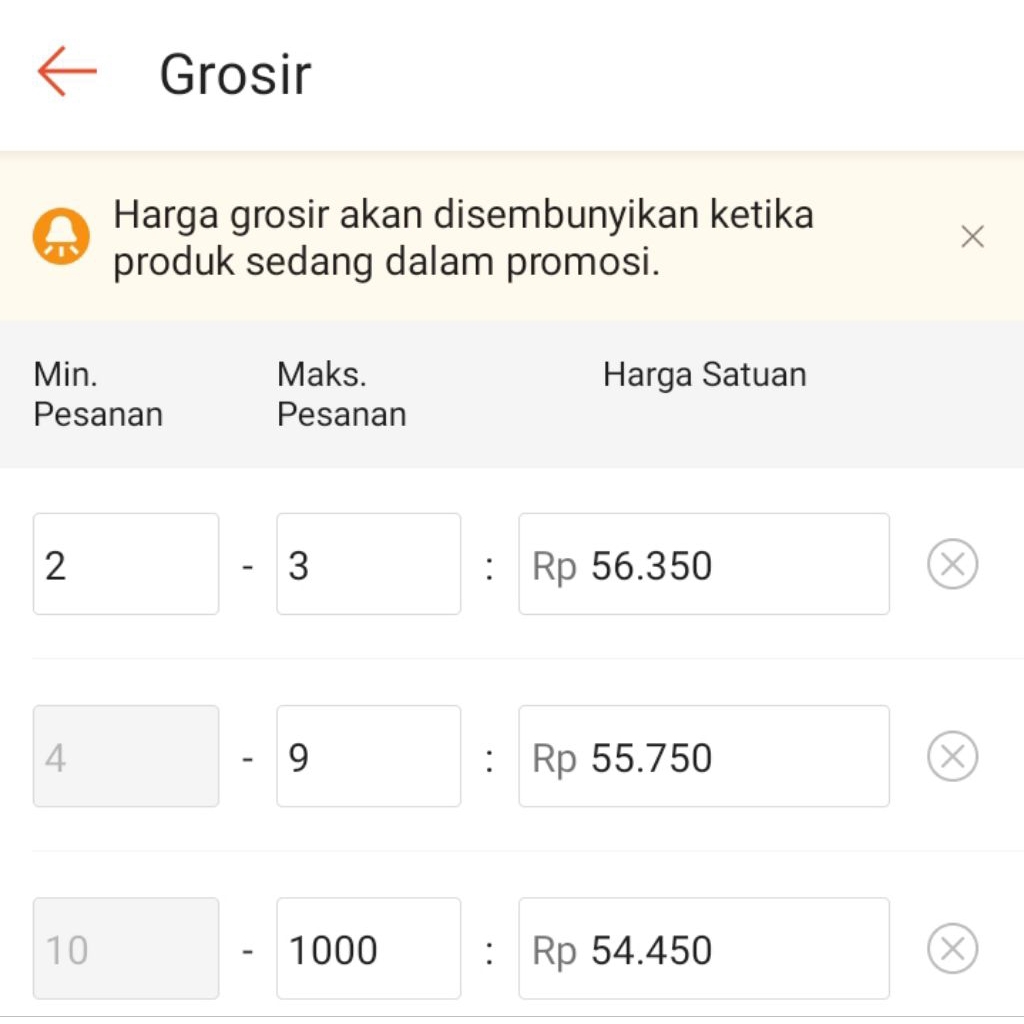Click the circled X beside Rp 54.450
Viewport: 1024px width, 1024px height.
(951, 948)
